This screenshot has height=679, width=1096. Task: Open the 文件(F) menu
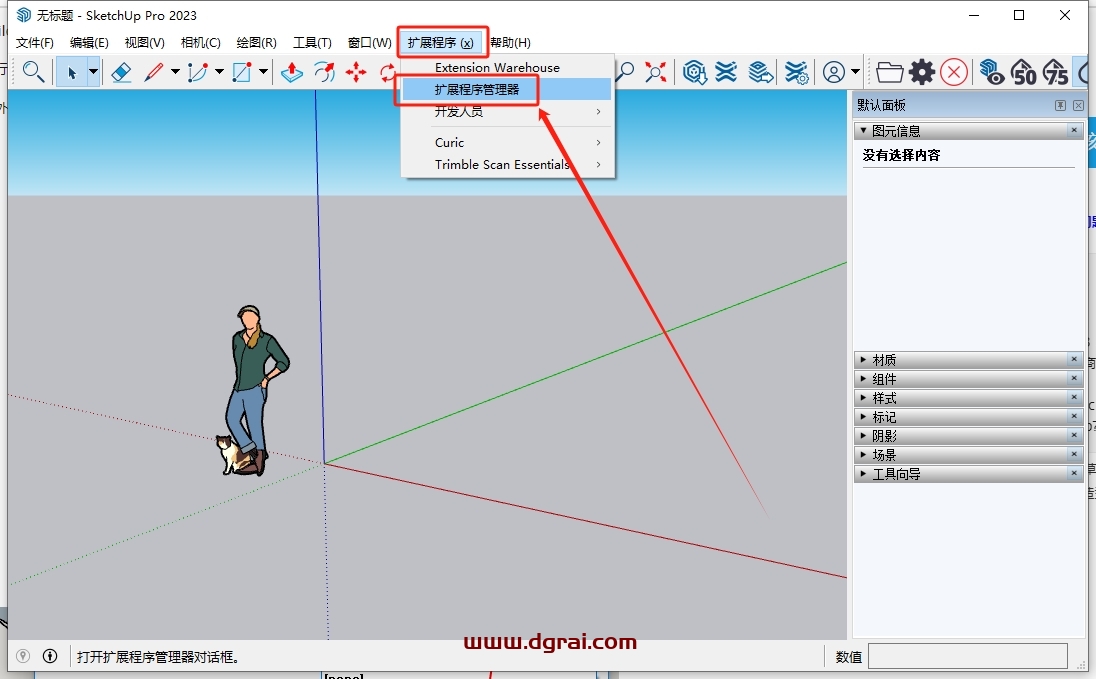[35, 43]
